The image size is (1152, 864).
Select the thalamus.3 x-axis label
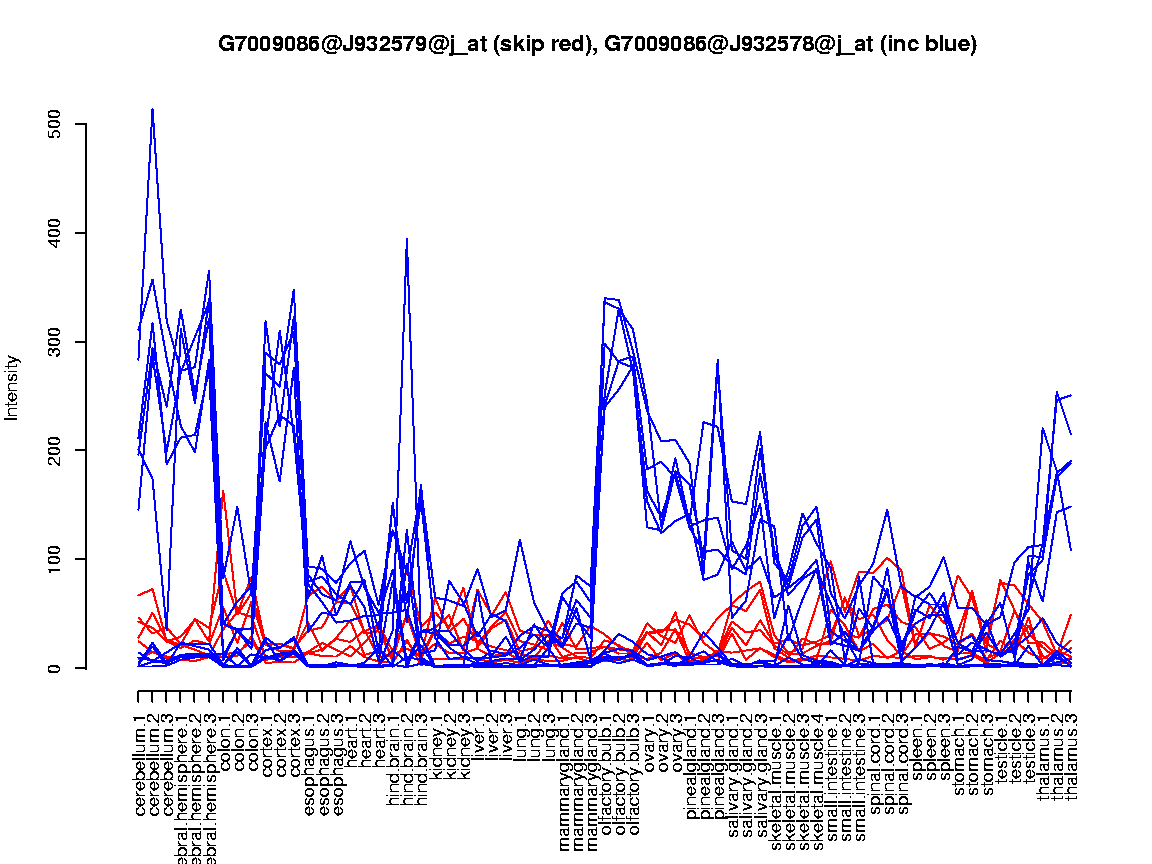[x=1073, y=752]
